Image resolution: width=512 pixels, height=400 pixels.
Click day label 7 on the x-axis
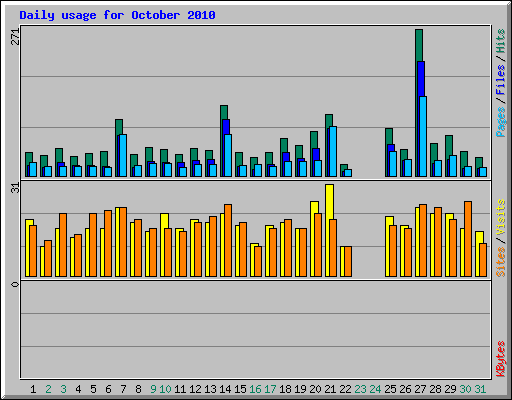(x=123, y=389)
